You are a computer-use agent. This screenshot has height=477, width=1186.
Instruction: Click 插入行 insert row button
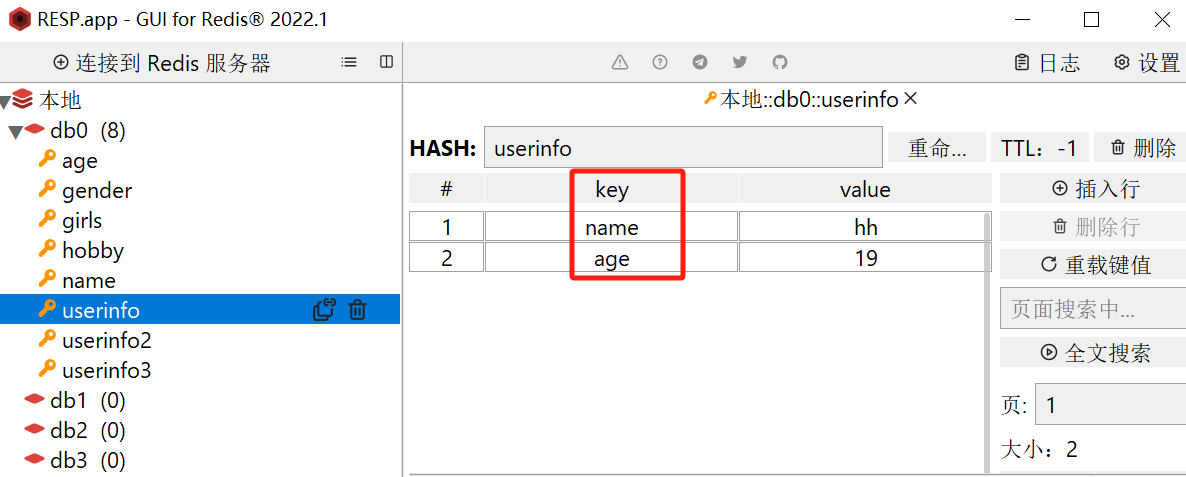pos(1093,188)
